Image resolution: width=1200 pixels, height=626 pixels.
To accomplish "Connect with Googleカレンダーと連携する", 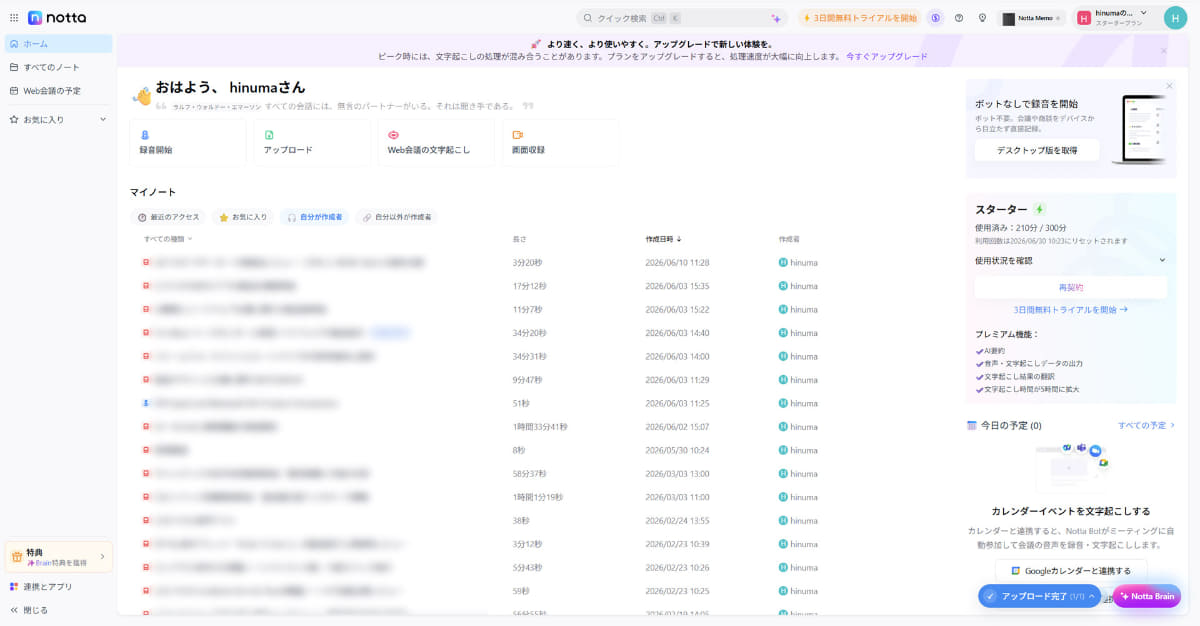I will point(1071,571).
